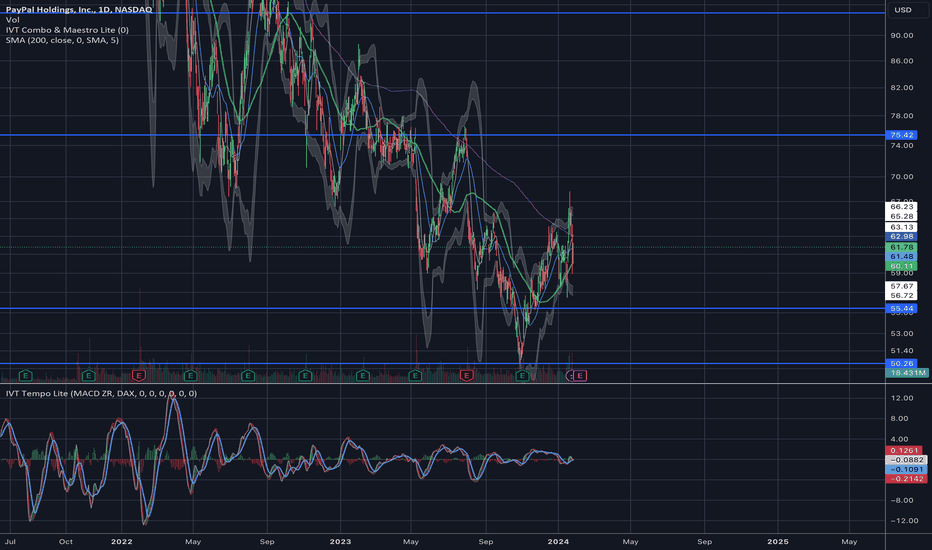Screen dimensions: 932x550
Task: Click the 82.00 price axis label
Action: 902,87
